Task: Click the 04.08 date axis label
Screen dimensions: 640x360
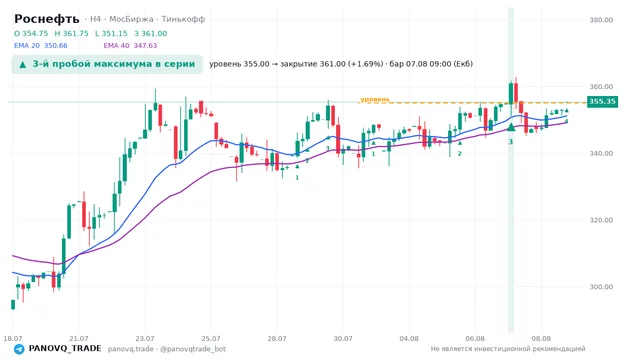Action: tap(409, 338)
